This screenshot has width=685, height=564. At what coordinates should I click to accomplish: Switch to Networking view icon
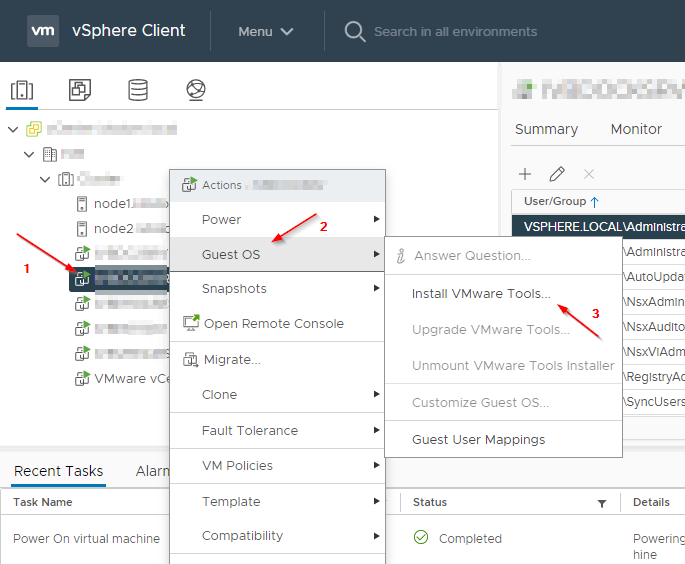[x=196, y=90]
